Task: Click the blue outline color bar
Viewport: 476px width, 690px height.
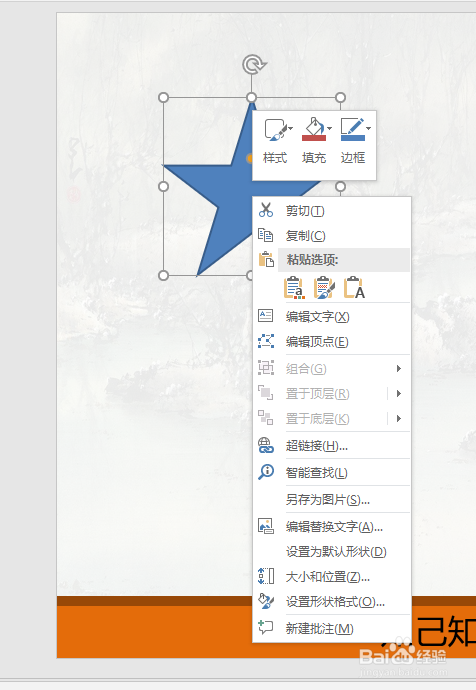Action: [x=353, y=138]
